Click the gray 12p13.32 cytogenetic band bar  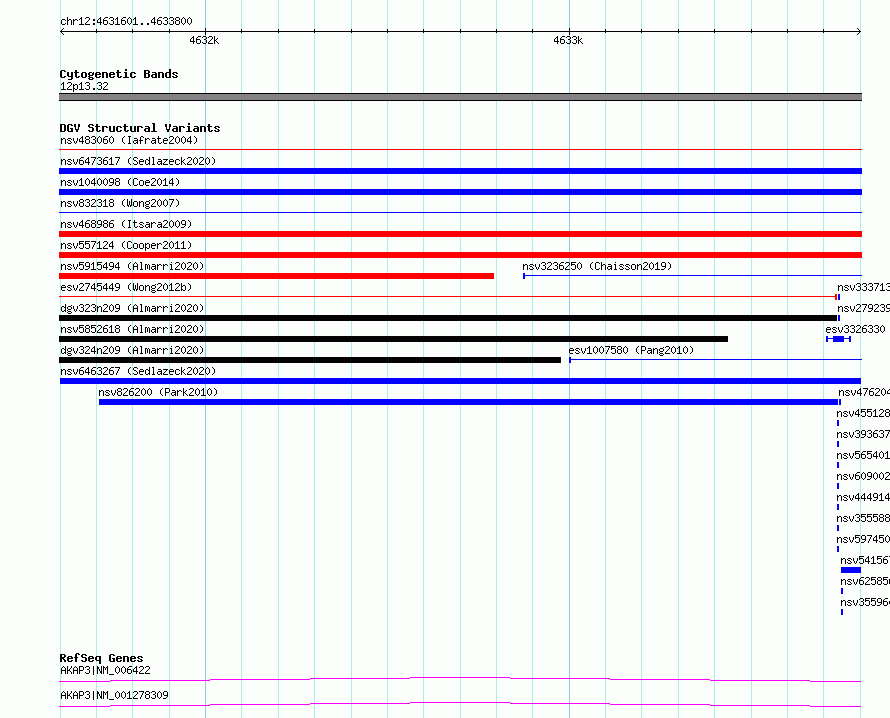click(x=460, y=97)
